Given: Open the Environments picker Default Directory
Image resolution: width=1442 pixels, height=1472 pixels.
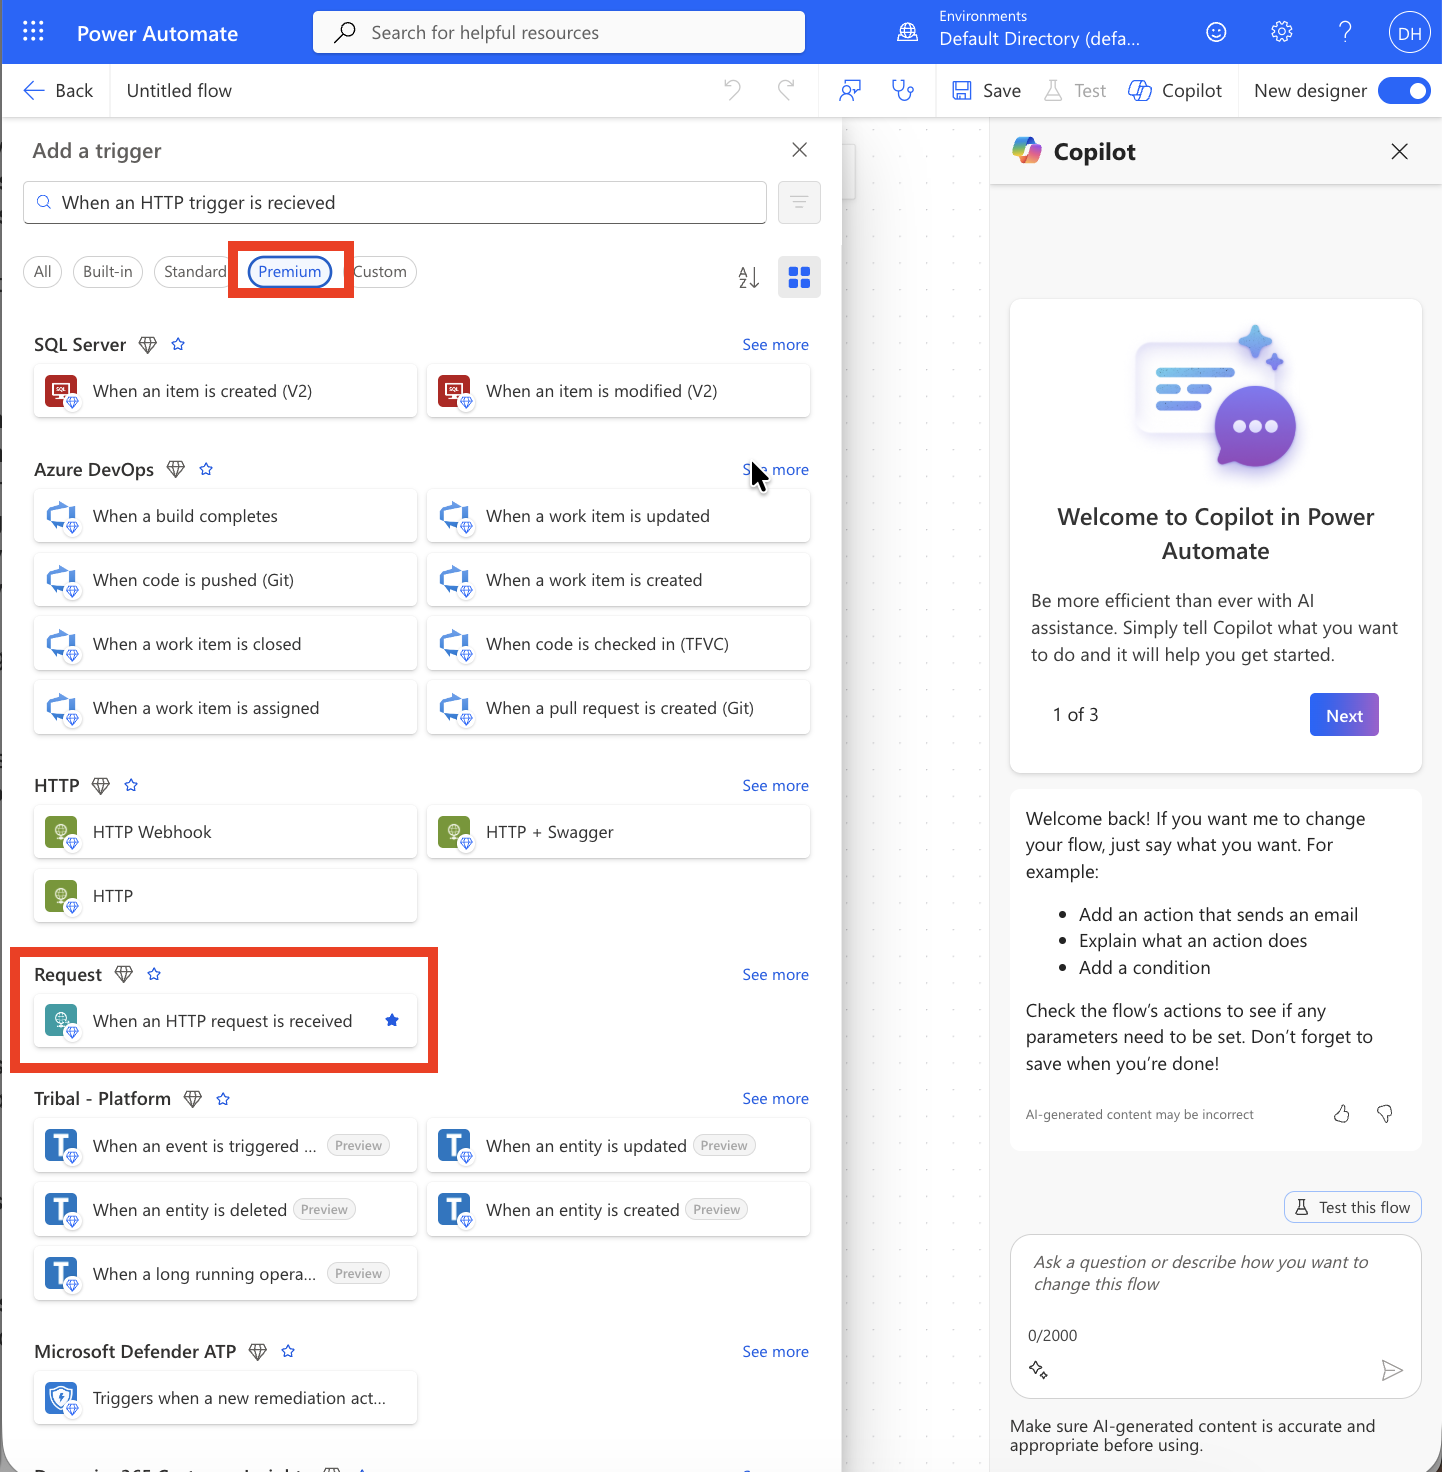Looking at the screenshot, I should tap(1038, 38).
